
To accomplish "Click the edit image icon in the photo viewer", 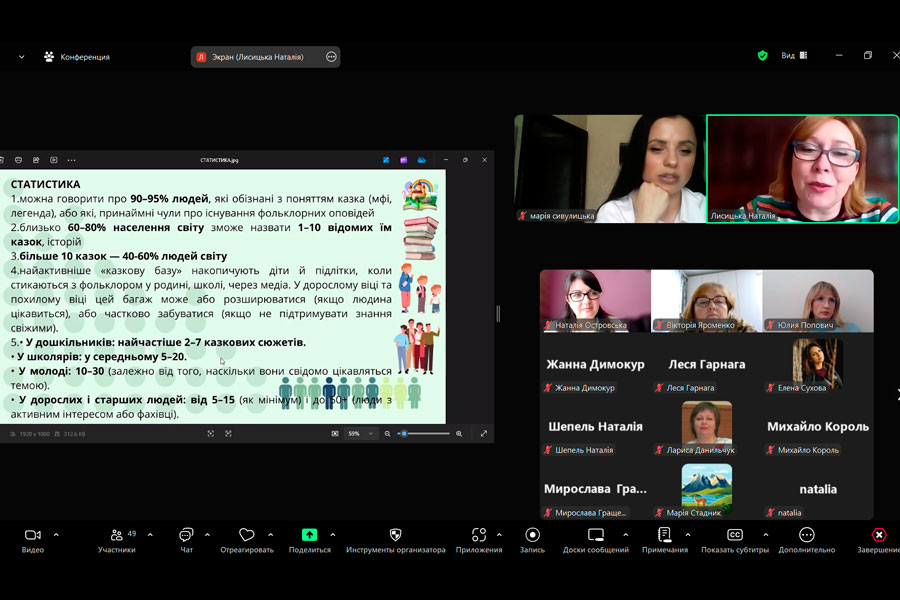I will pos(36,160).
